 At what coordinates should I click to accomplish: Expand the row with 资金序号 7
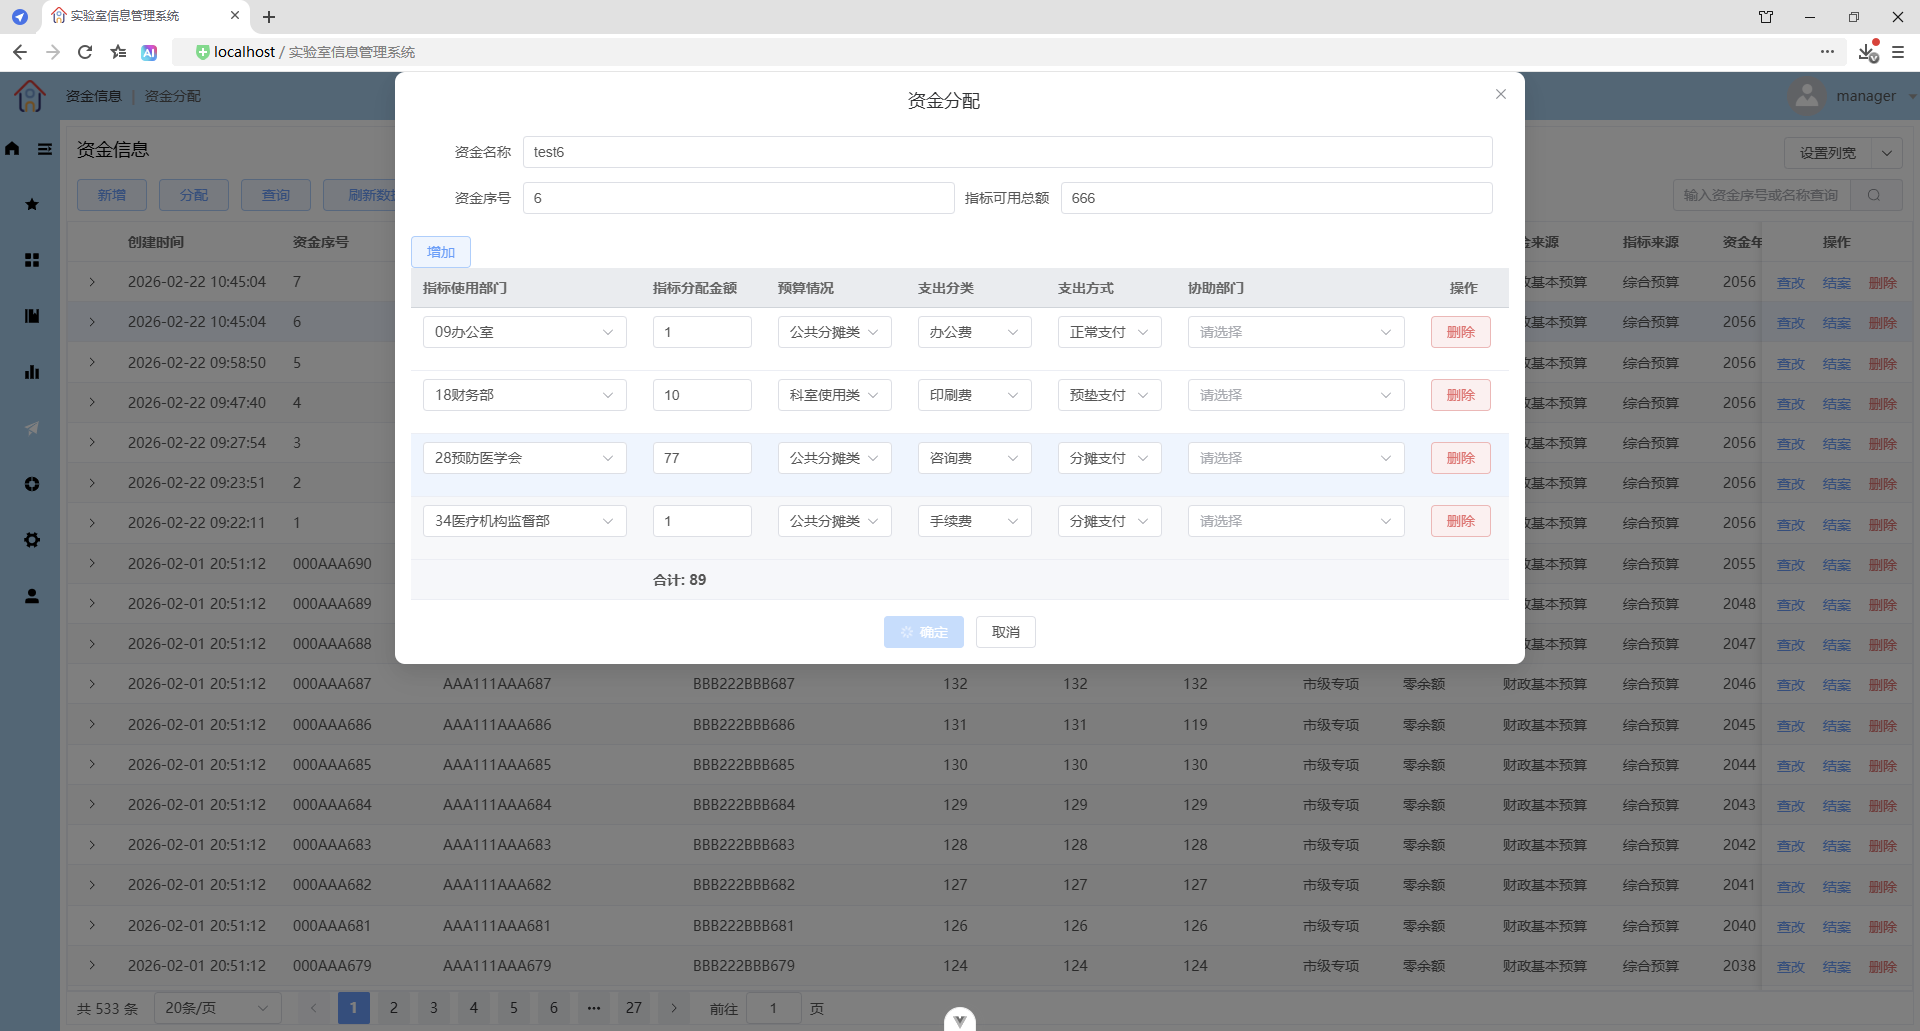(x=92, y=282)
